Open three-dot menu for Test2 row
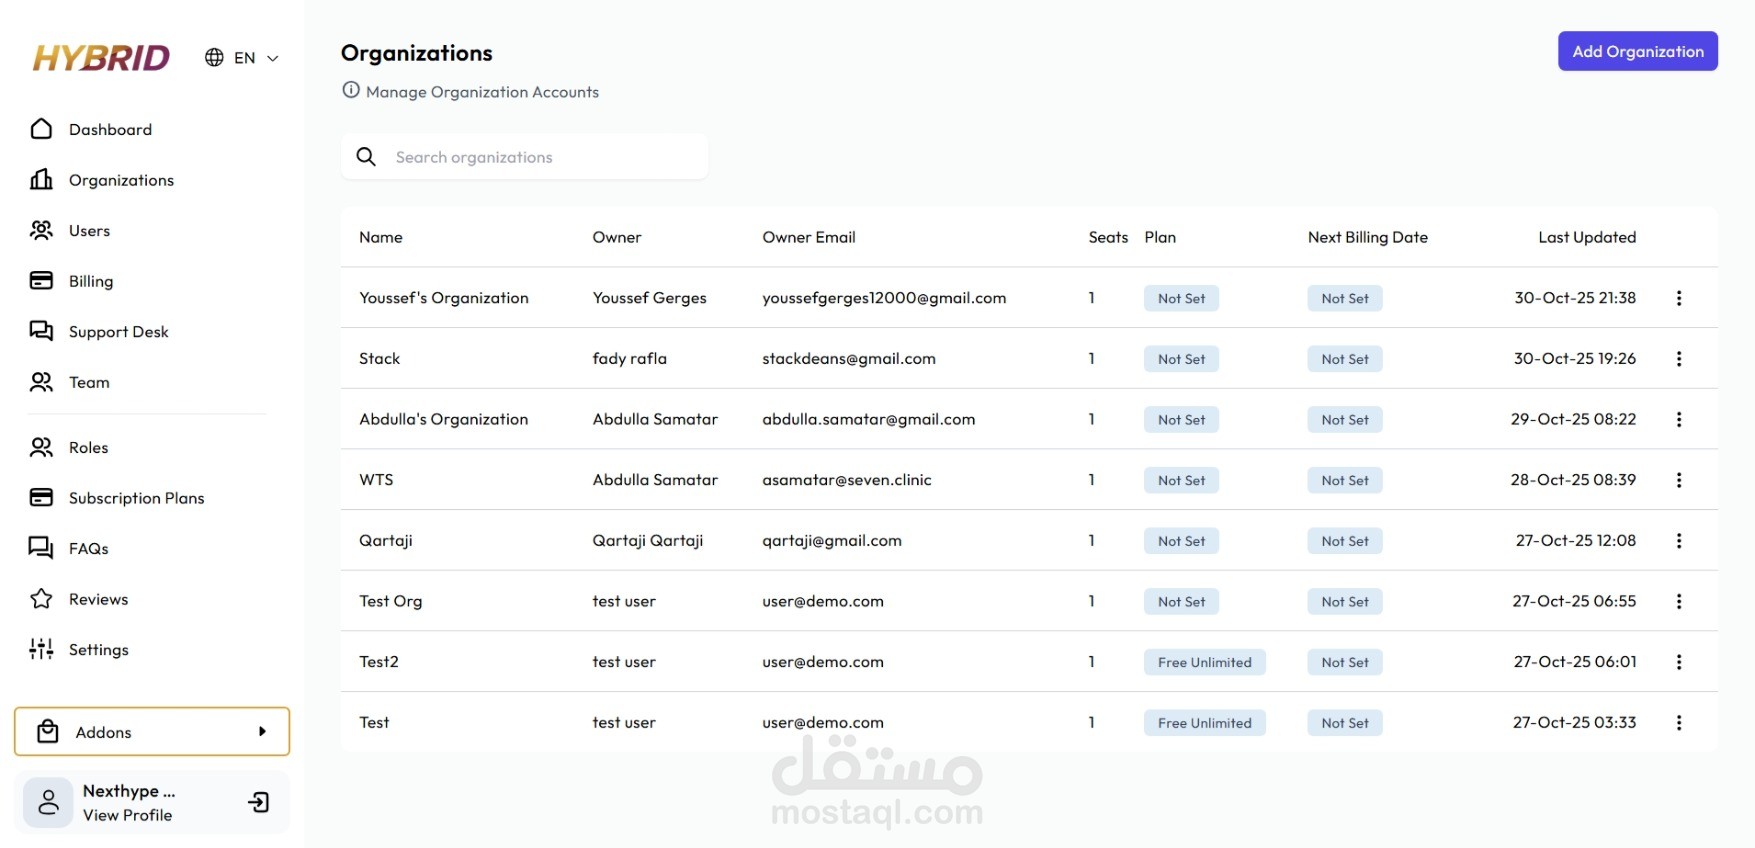This screenshot has height=848, width=1755. [1679, 662]
